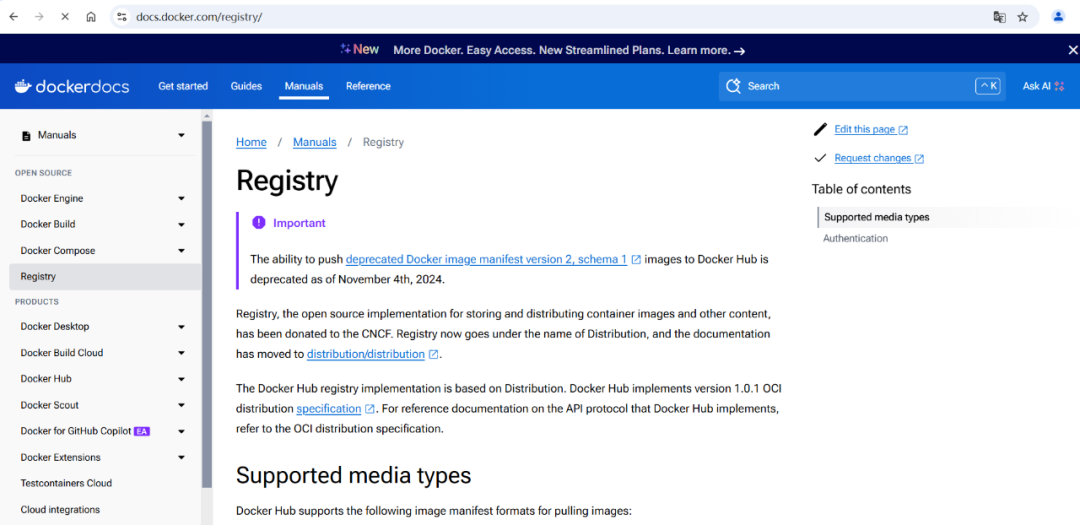The image size is (1080, 525).
Task: Open the translate page icon
Action: point(999,17)
